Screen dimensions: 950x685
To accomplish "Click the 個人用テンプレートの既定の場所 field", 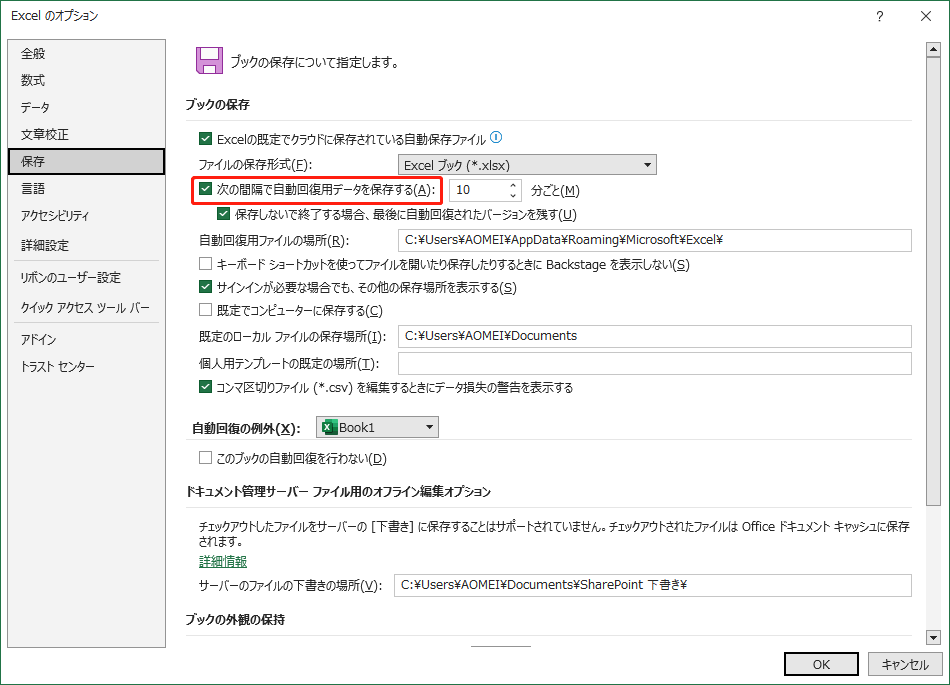I will point(654,363).
